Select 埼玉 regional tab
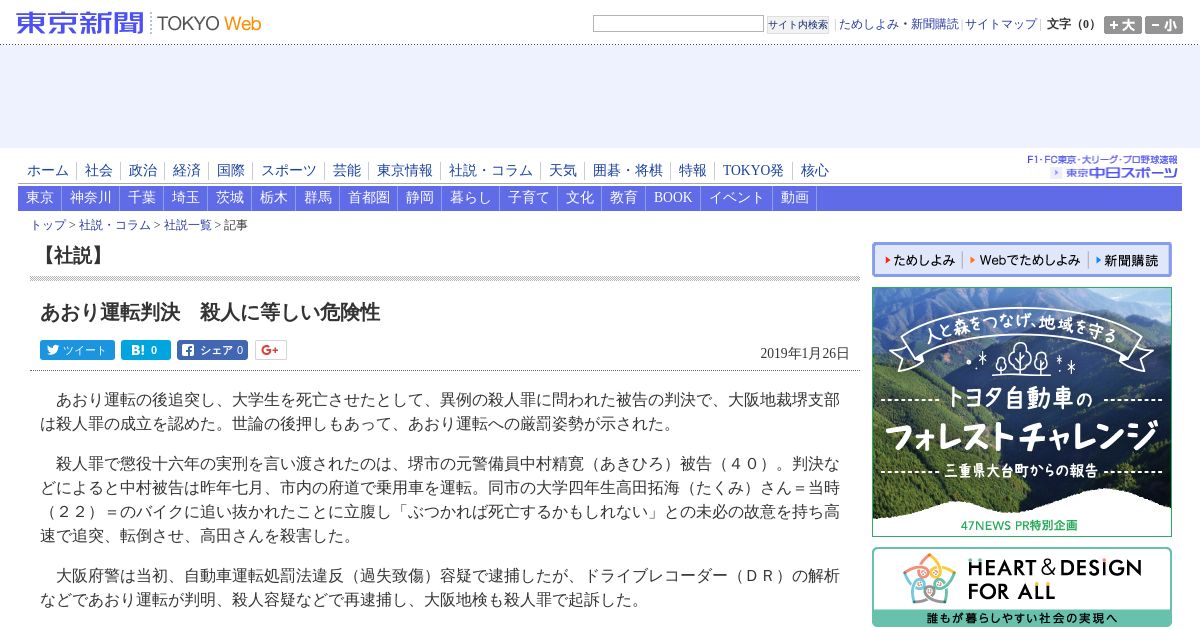The image size is (1200, 630). tap(186, 198)
